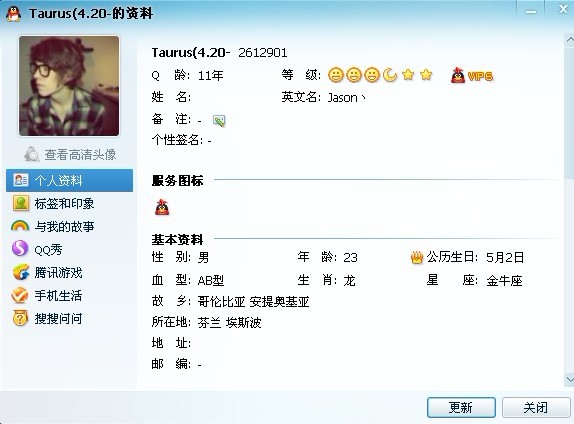Image resolution: width=574 pixels, height=424 pixels.
Task: Click the magnifier icon for 查看高清头像
Action: pyautogui.click(x=31, y=154)
